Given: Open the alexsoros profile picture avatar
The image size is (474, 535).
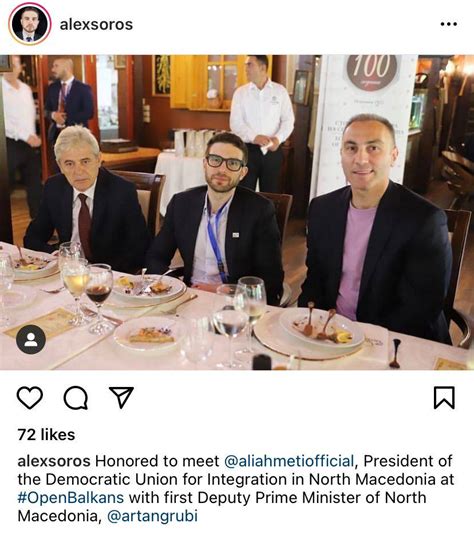Looking at the screenshot, I should tap(30, 24).
